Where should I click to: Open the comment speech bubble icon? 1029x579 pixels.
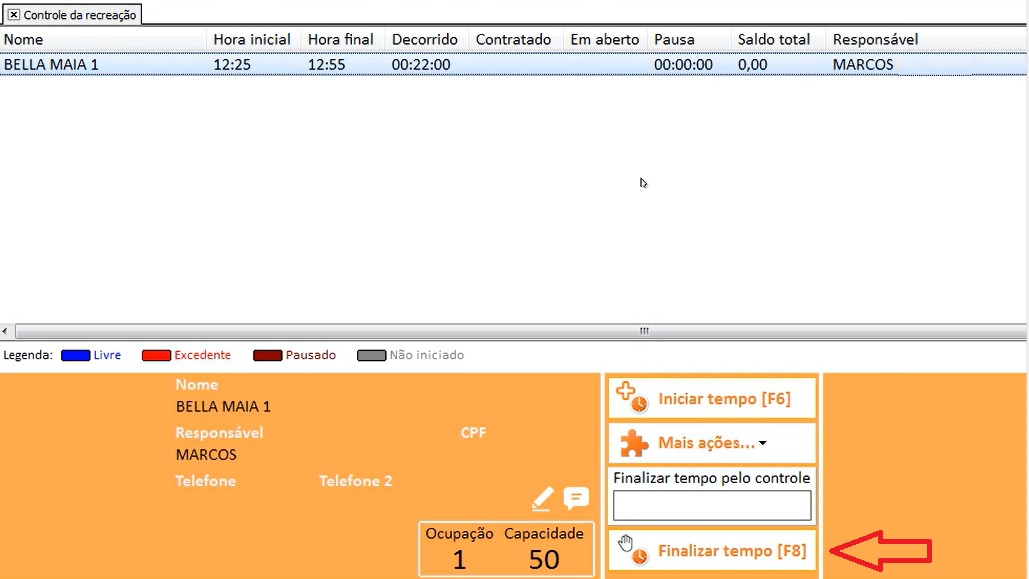click(x=576, y=498)
